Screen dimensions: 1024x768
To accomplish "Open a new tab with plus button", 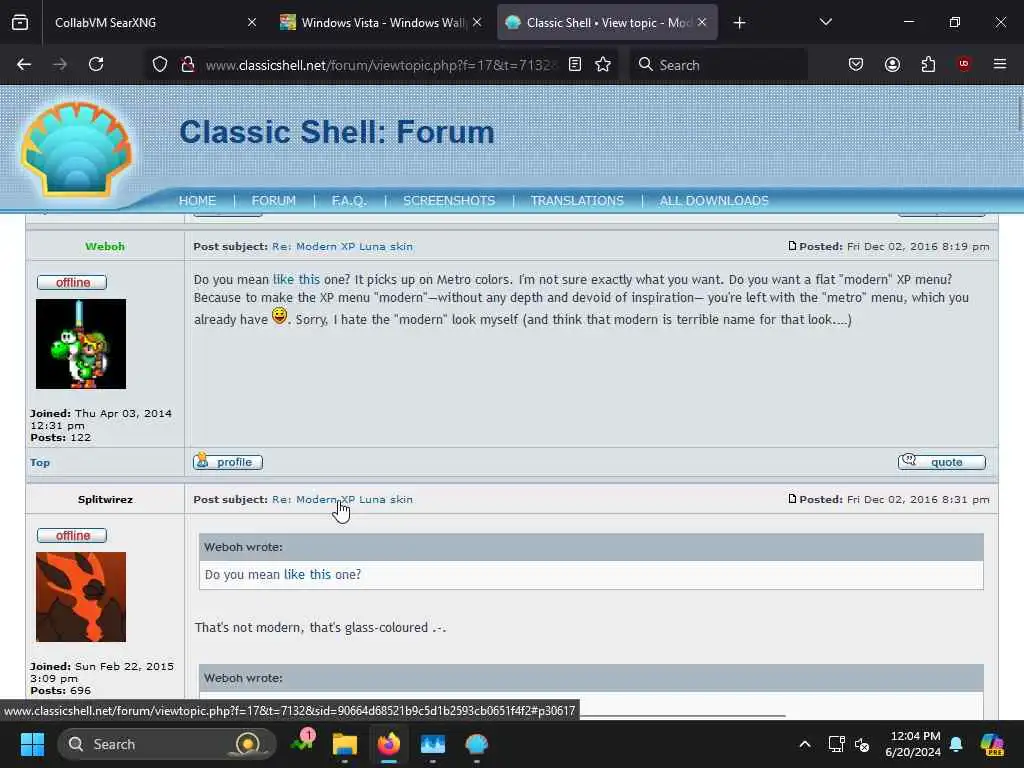I will pos(739,23).
